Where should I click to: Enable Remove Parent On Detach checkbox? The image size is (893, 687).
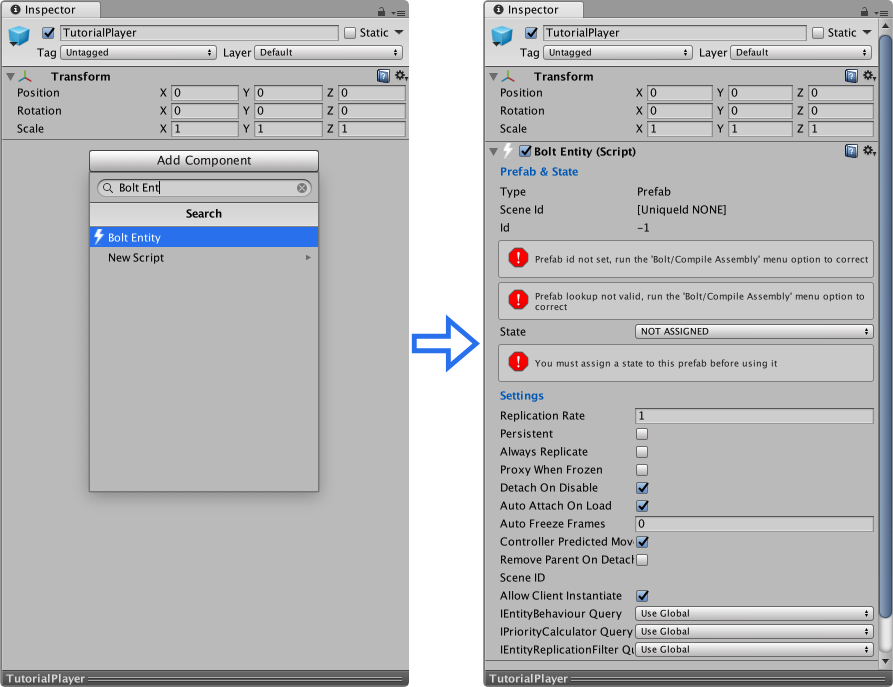tap(642, 560)
